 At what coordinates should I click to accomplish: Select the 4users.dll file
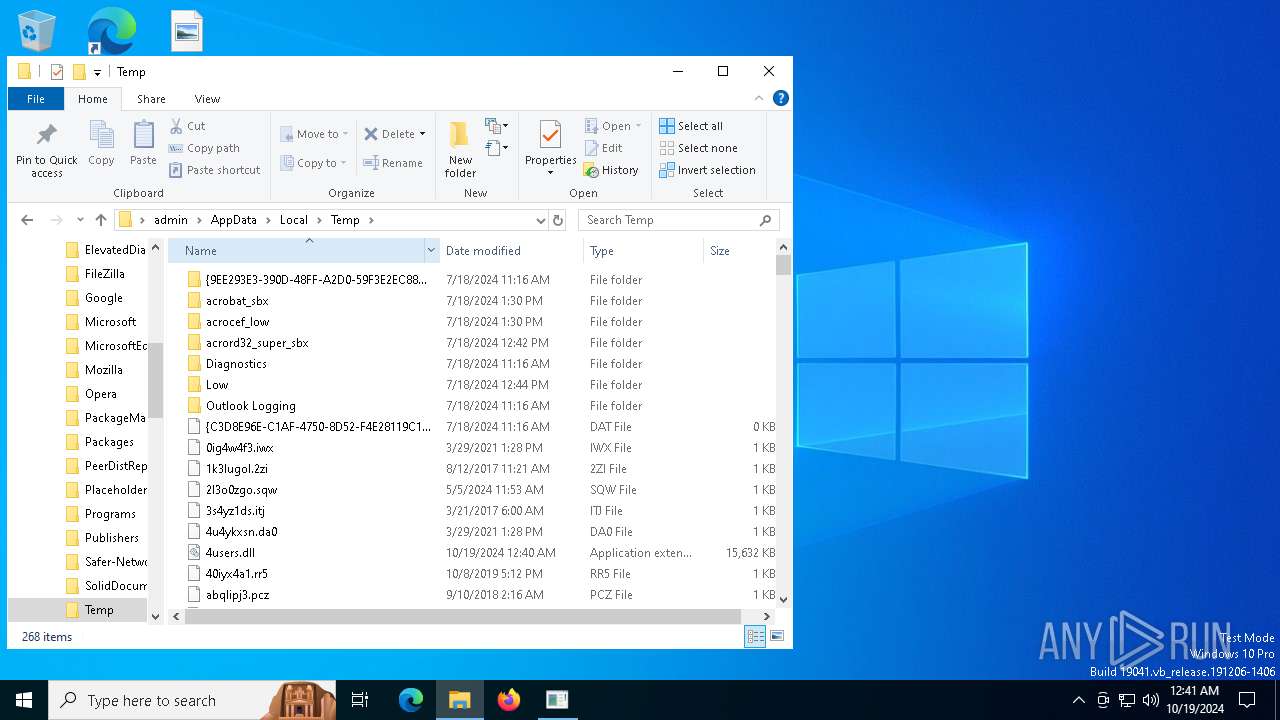tap(230, 553)
